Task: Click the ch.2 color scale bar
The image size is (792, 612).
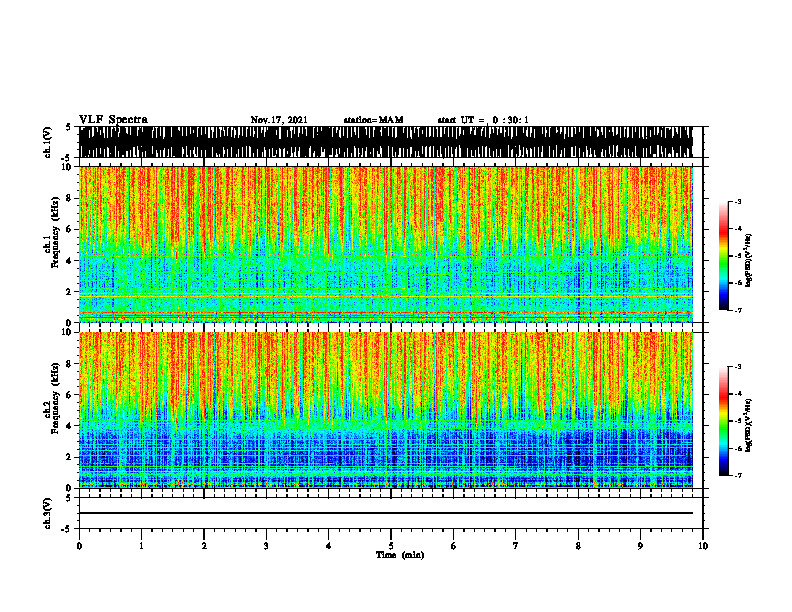Action: (x=724, y=421)
